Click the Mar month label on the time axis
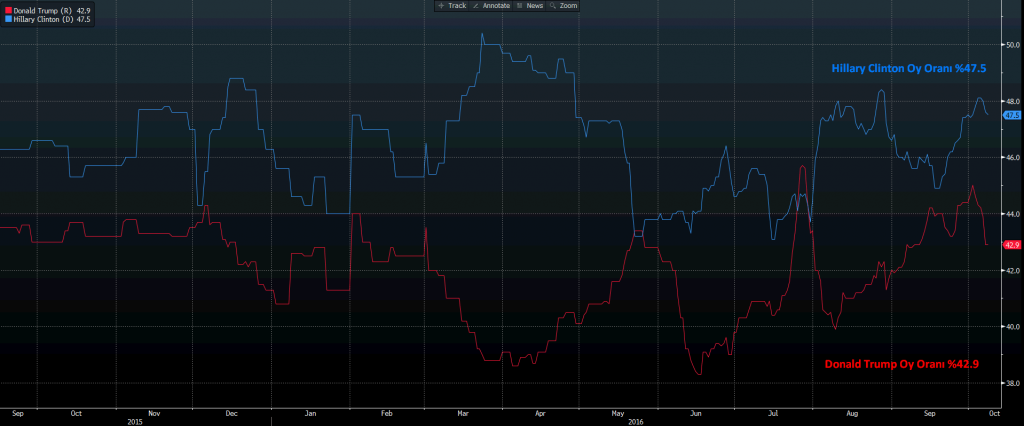1024x426 pixels. click(463, 414)
